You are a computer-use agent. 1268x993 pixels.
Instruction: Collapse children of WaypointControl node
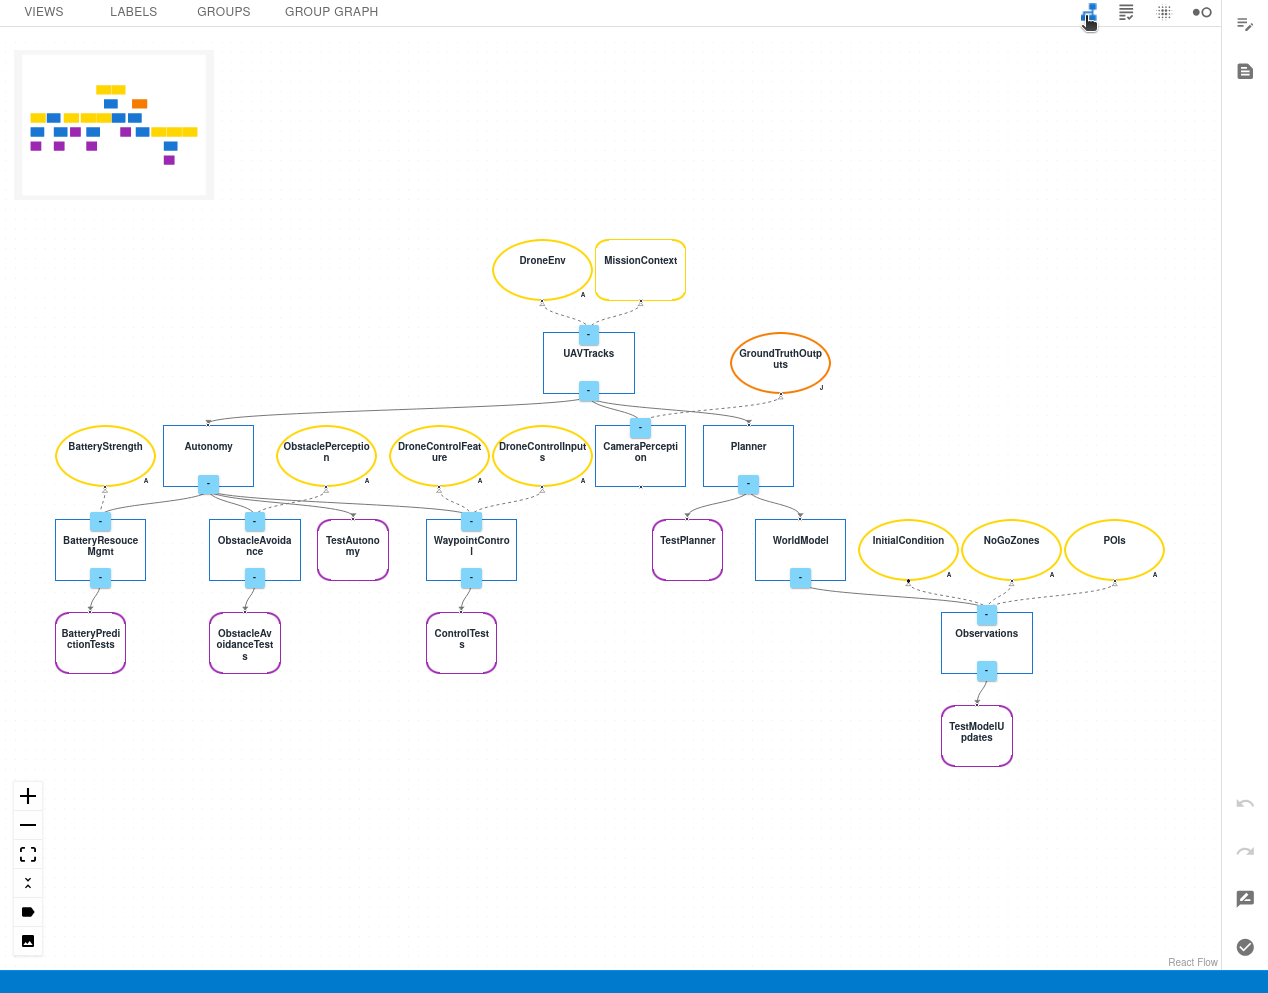coord(471,578)
